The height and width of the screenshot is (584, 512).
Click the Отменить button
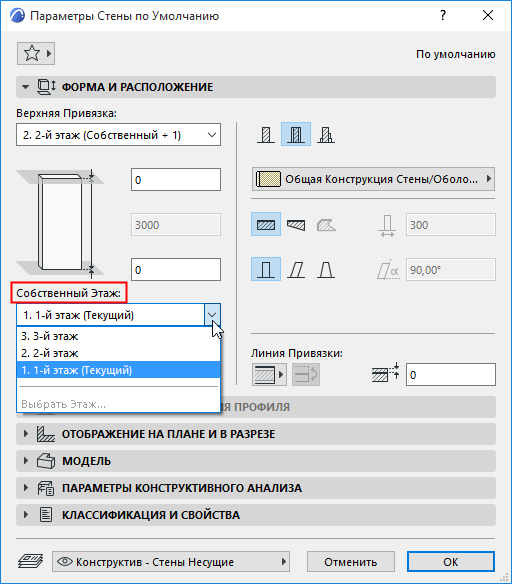tap(350, 562)
